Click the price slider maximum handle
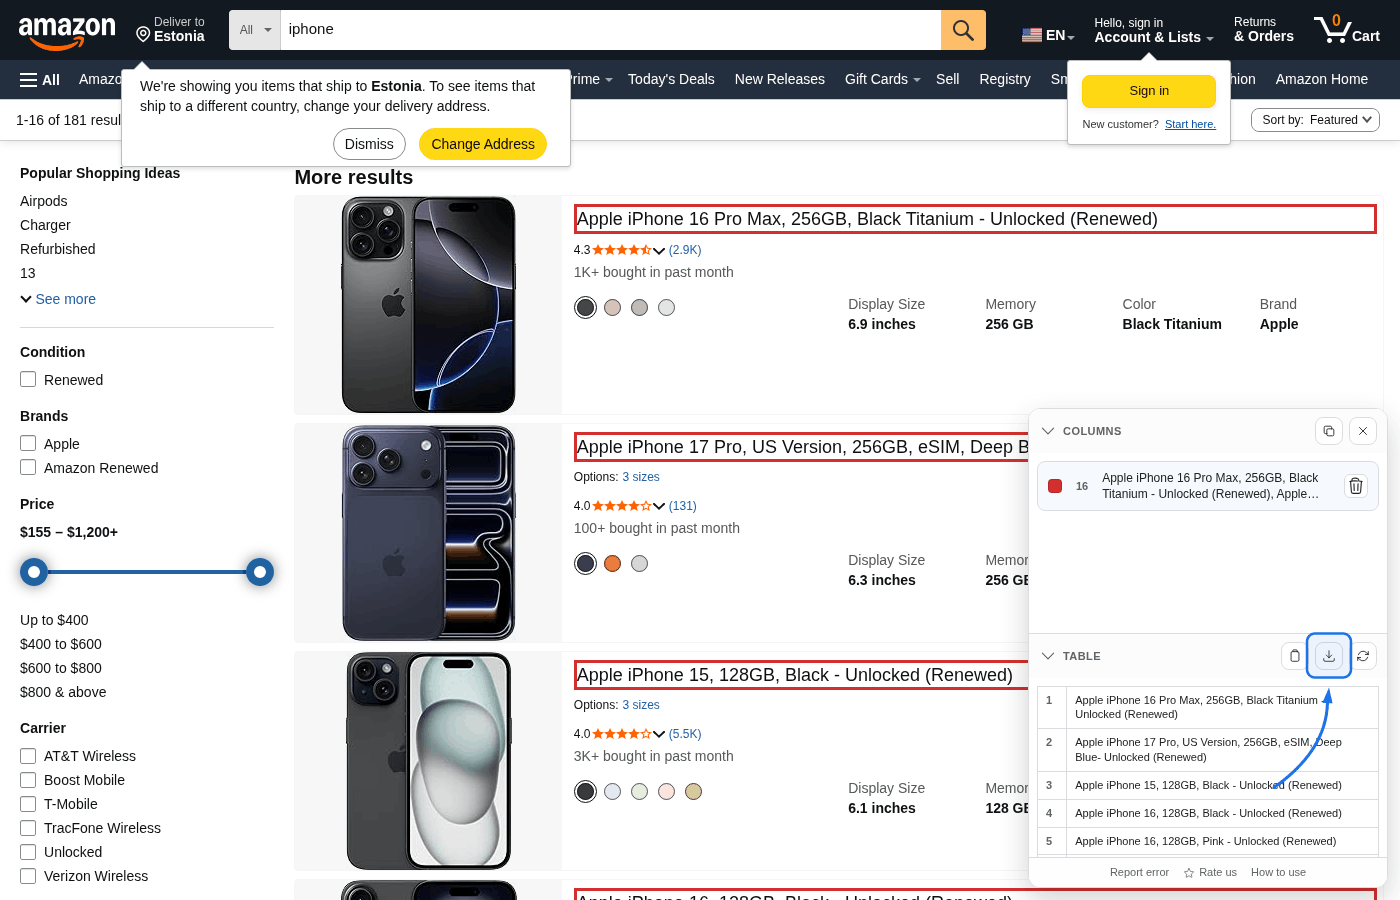 260,572
